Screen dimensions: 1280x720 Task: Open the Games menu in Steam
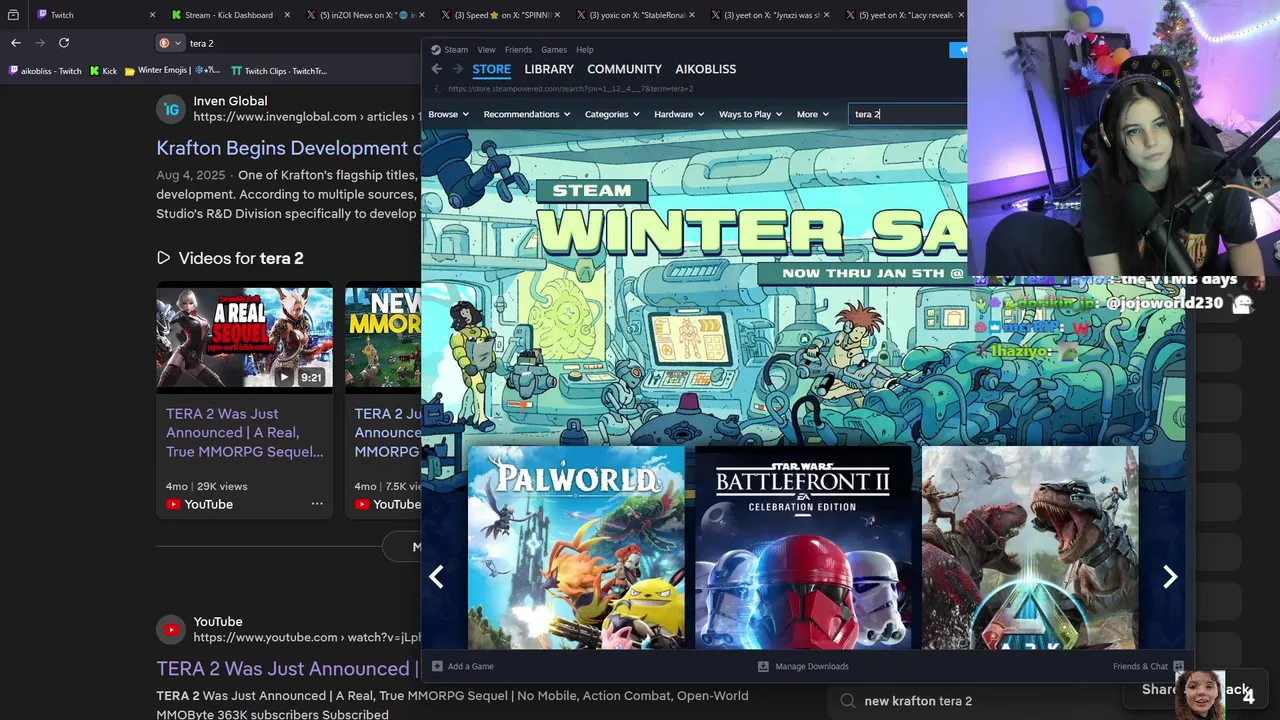point(553,49)
